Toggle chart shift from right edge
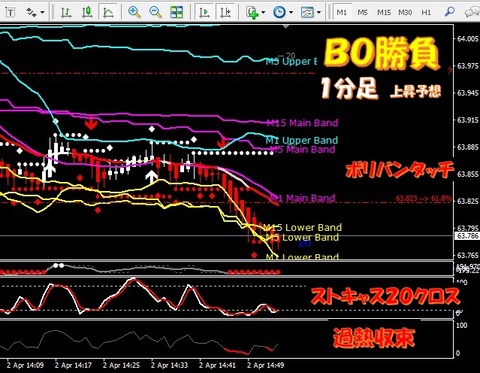 pos(225,13)
